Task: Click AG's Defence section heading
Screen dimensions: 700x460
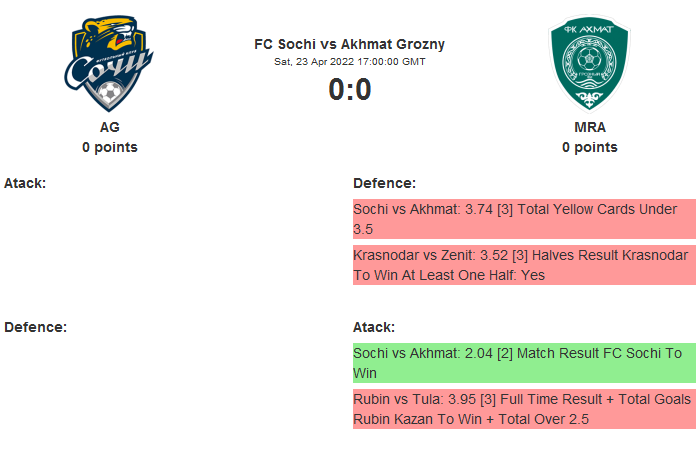Action: (x=35, y=327)
